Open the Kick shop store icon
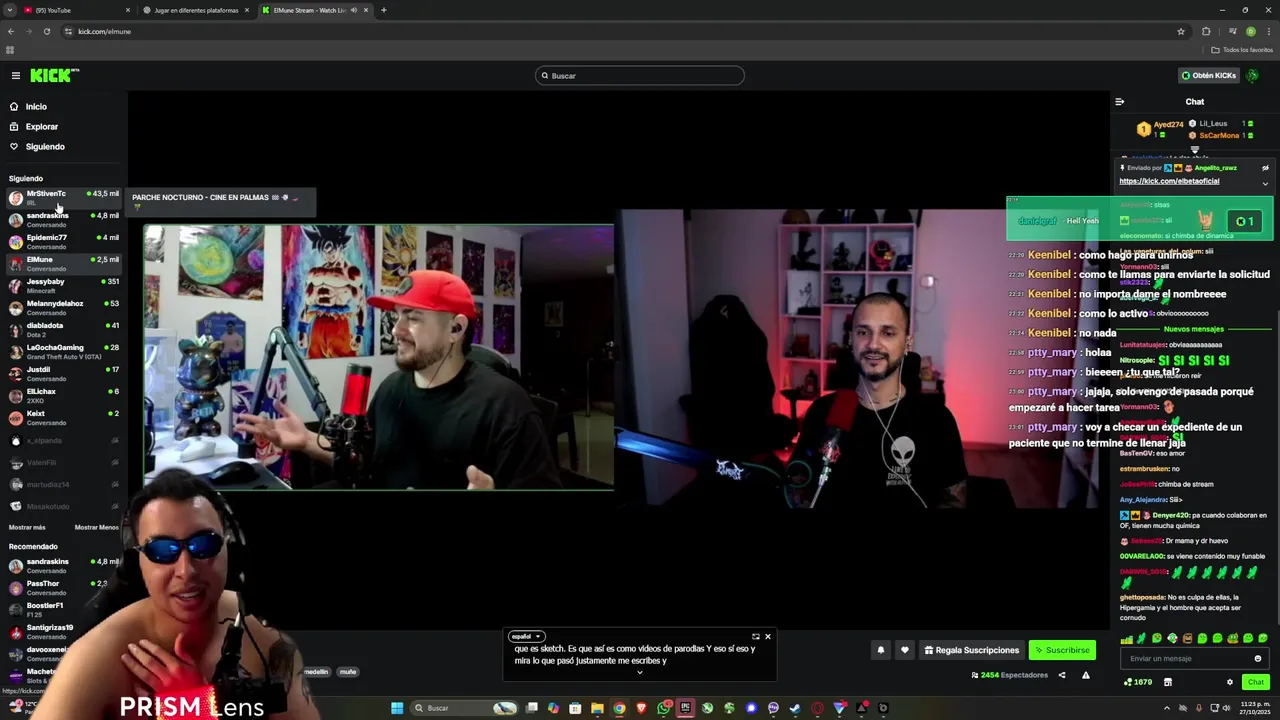This screenshot has width=1280, height=720. [x=1168, y=682]
